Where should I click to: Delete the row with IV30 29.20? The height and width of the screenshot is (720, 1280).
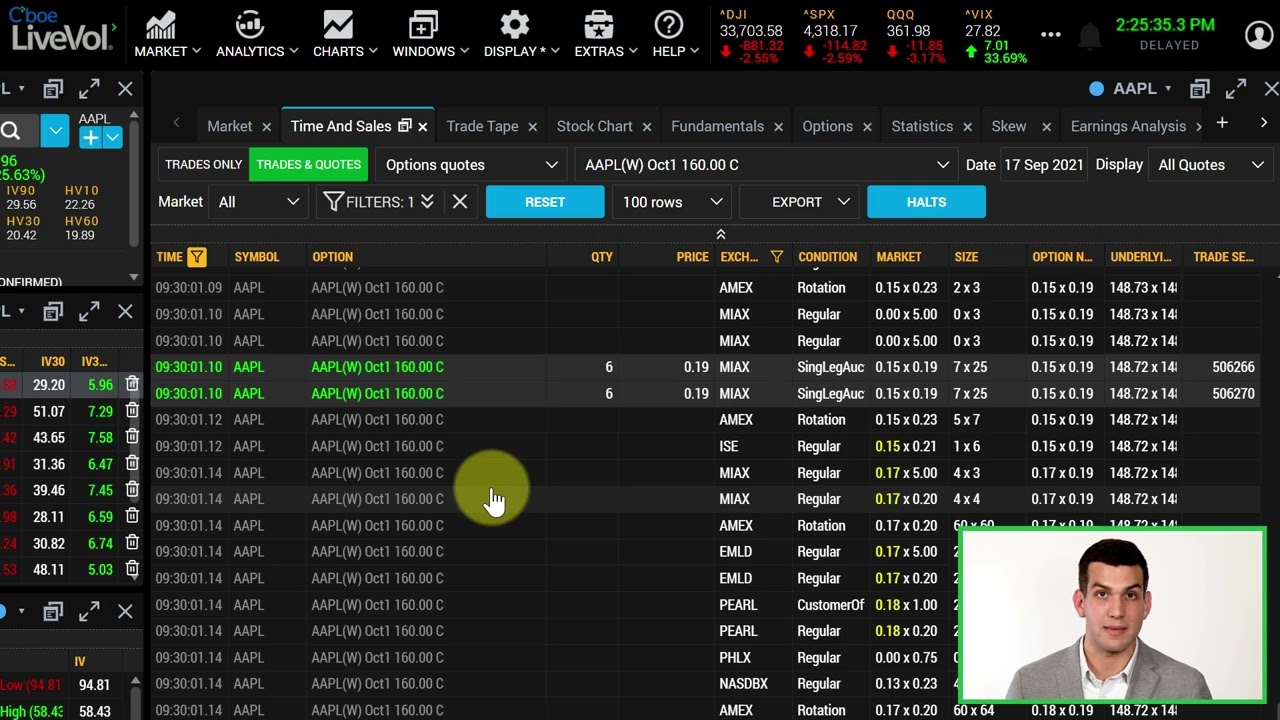click(x=132, y=384)
